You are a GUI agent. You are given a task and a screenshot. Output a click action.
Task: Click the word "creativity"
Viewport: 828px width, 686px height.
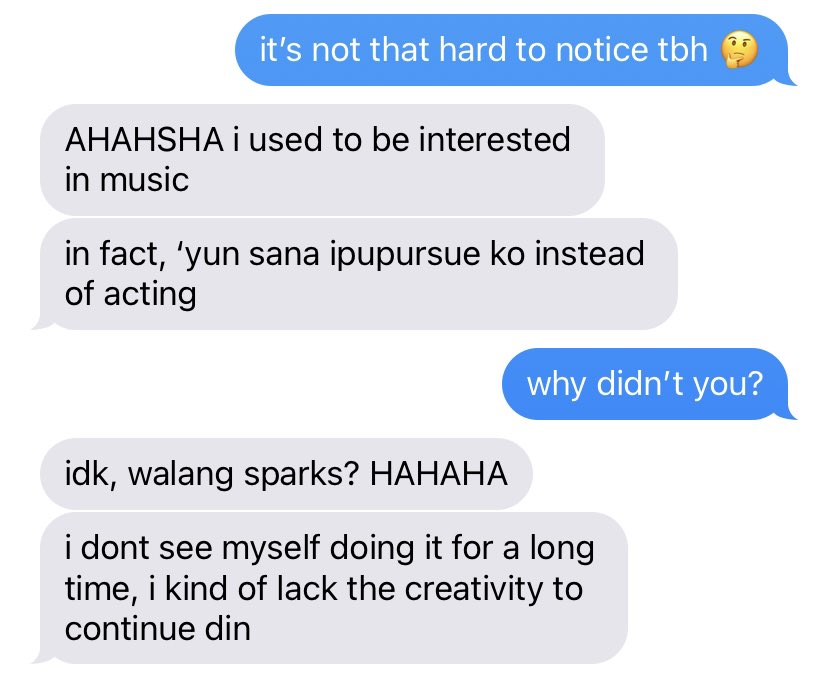[x=474, y=589]
